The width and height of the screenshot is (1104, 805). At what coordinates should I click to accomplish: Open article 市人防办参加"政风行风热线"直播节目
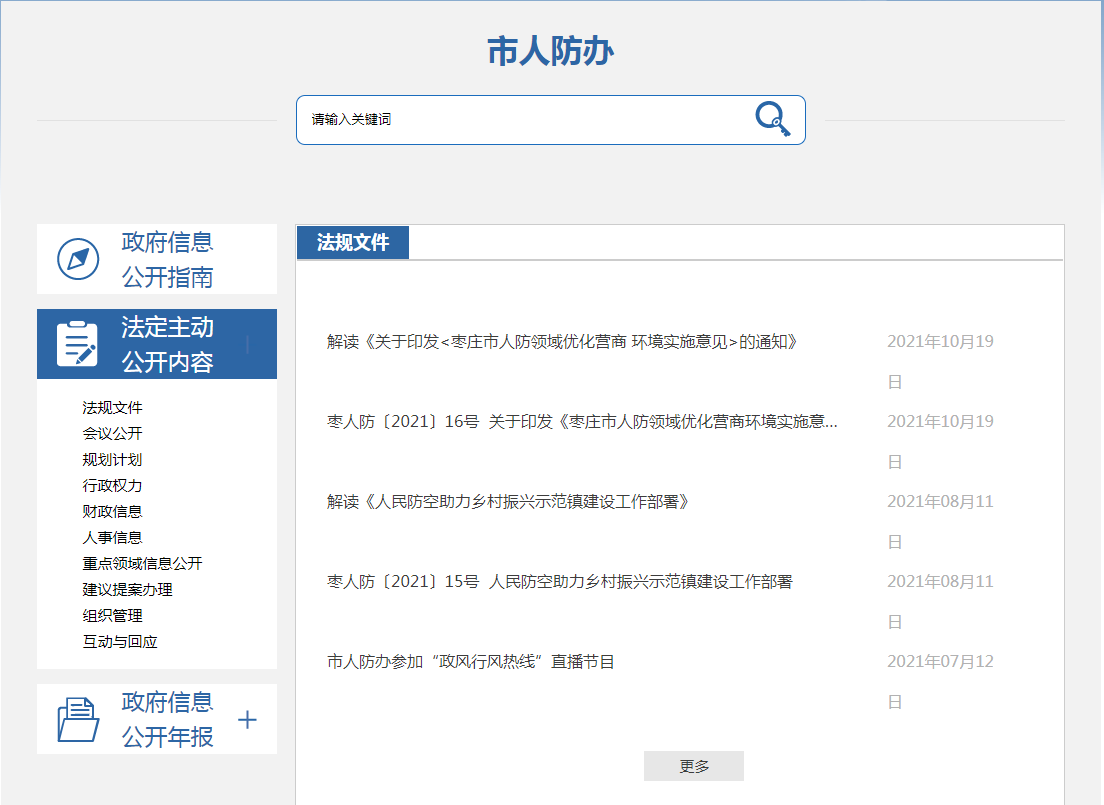(x=470, y=662)
